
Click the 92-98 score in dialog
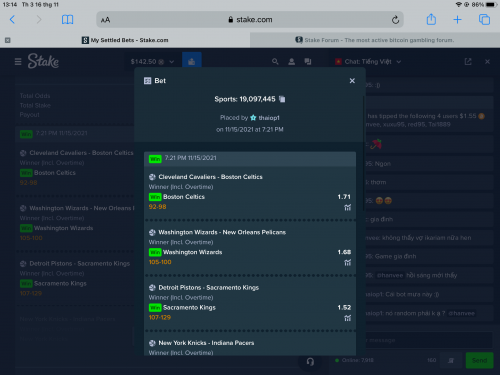157,207
